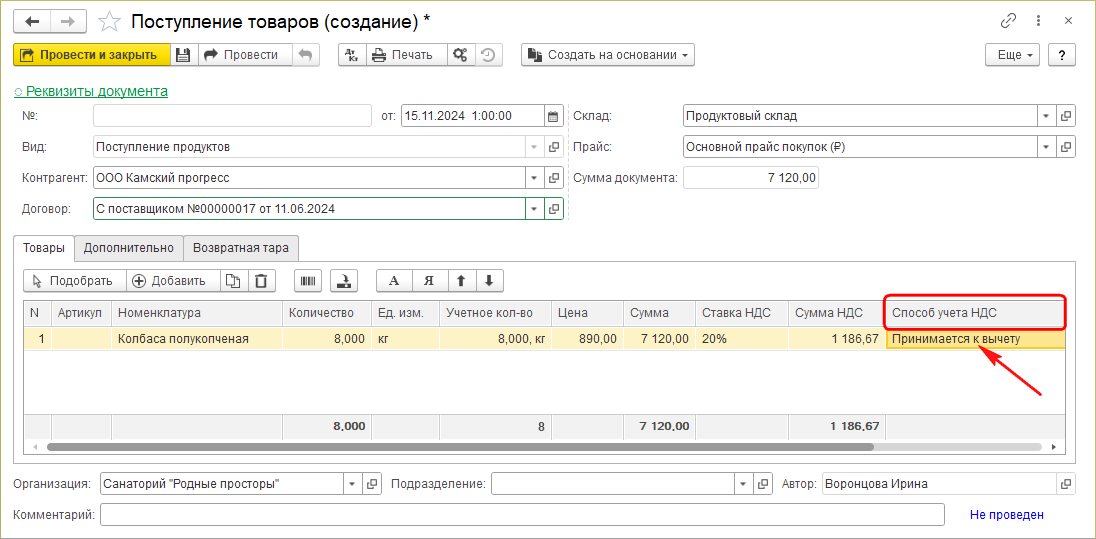
Task: Click the save document floppy disk icon
Action: click(x=183, y=55)
